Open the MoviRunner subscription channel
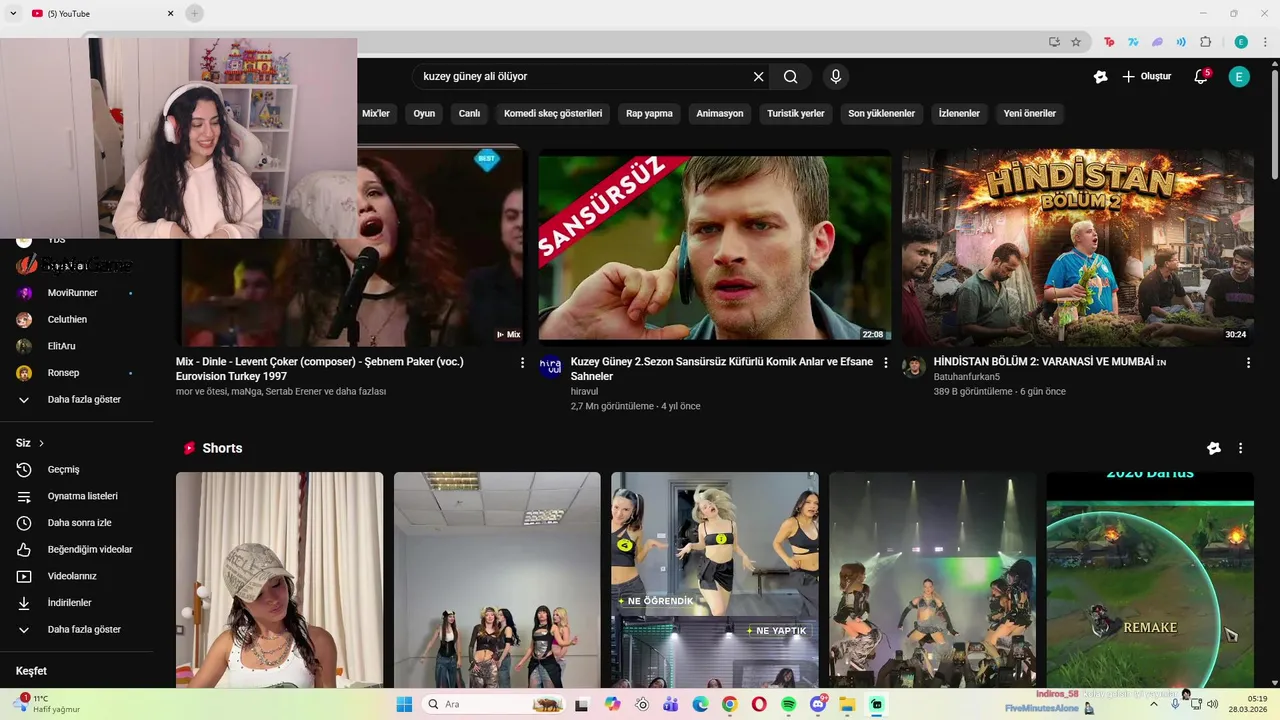Screen dimensions: 1280x720 tap(74, 293)
